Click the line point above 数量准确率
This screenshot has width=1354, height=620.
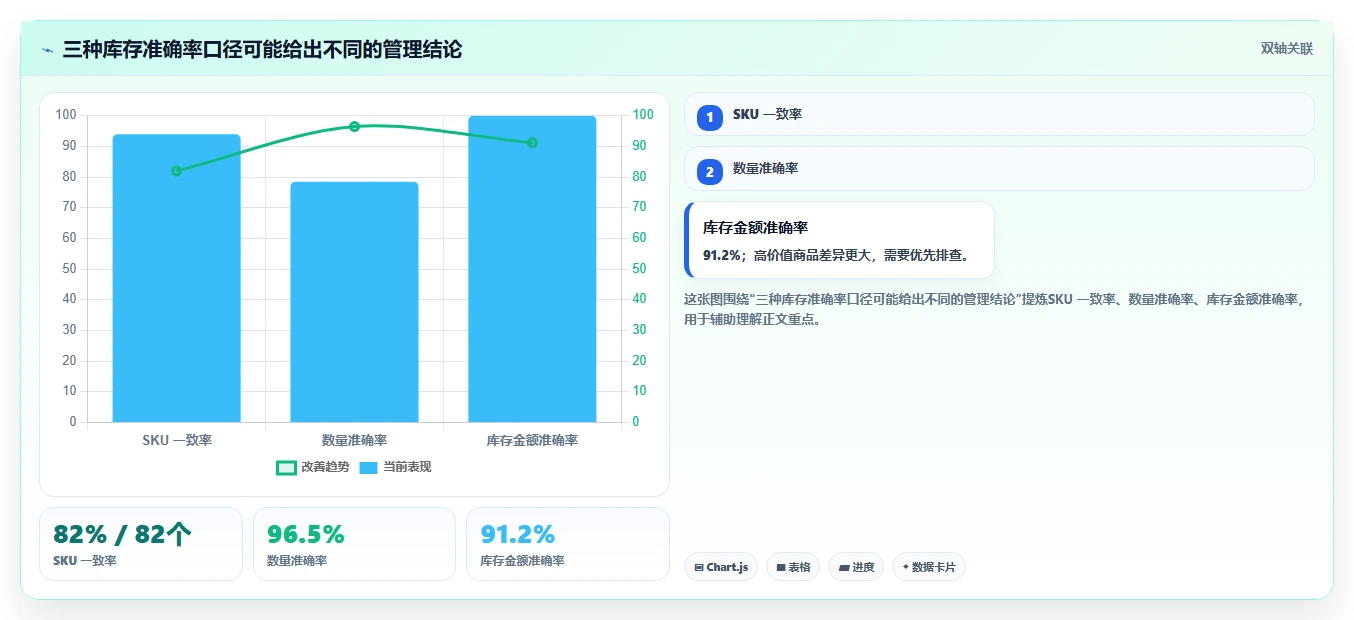pyautogui.click(x=354, y=126)
